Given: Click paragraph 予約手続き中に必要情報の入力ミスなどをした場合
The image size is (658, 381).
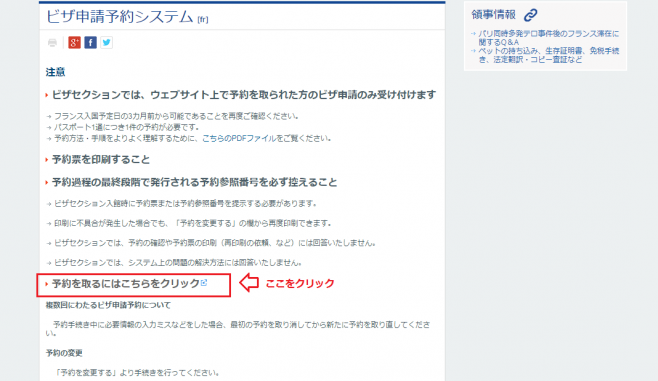Looking at the screenshot, I should (x=238, y=329).
